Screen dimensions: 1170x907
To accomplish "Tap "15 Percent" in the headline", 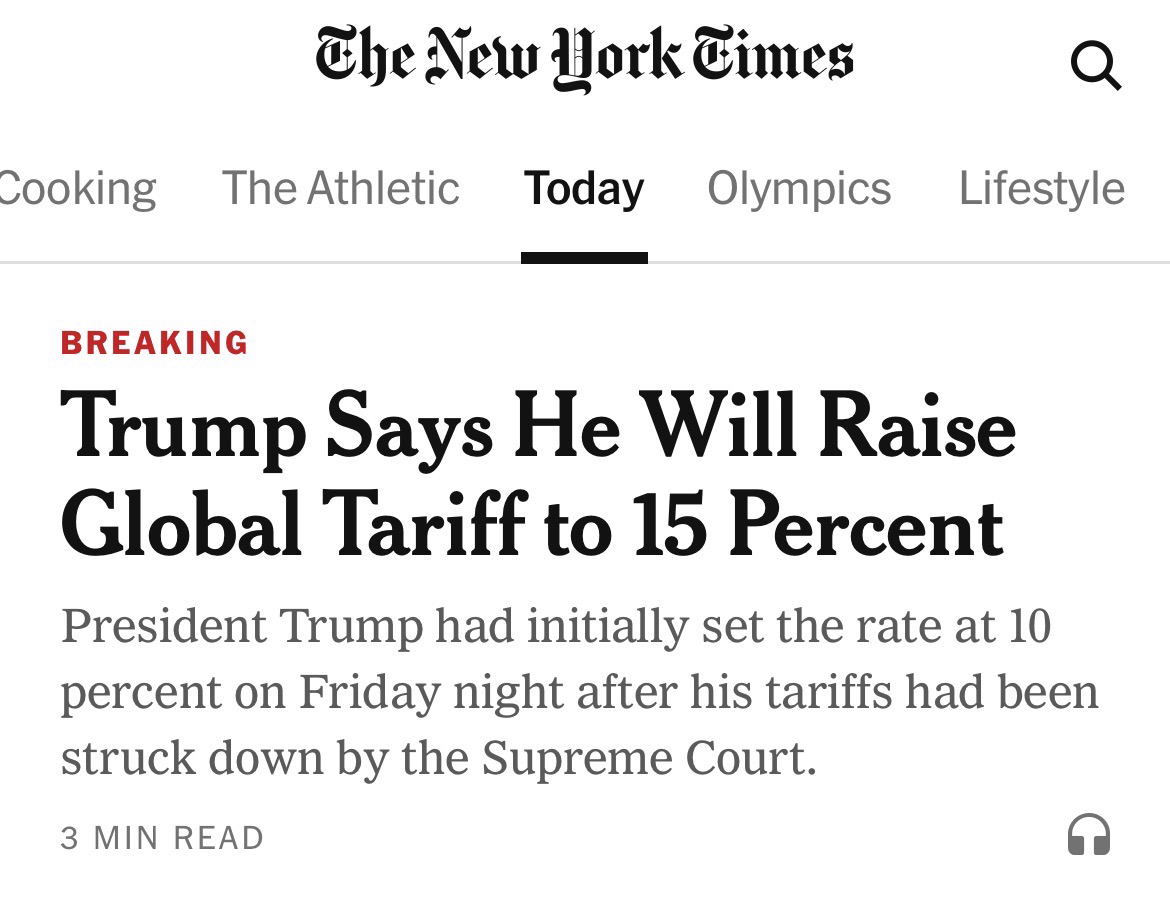I will 818,527.
